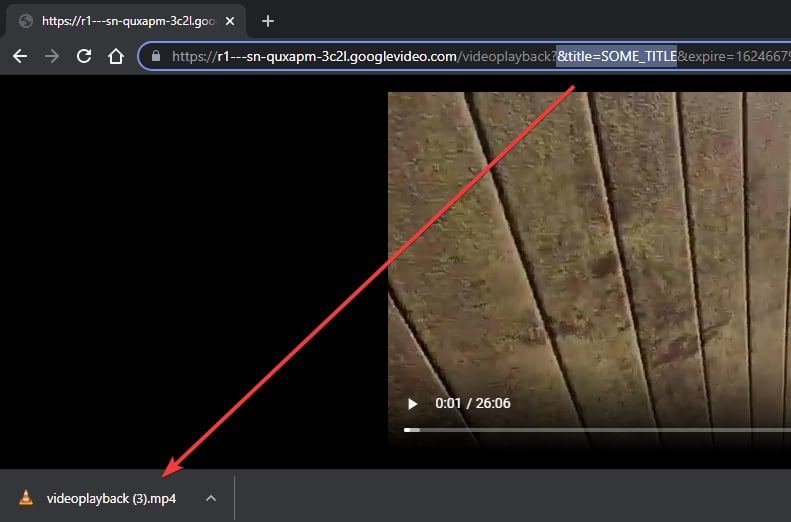The height and width of the screenshot is (522, 791).
Task: Seek on the video progress bar
Action: click(597, 430)
